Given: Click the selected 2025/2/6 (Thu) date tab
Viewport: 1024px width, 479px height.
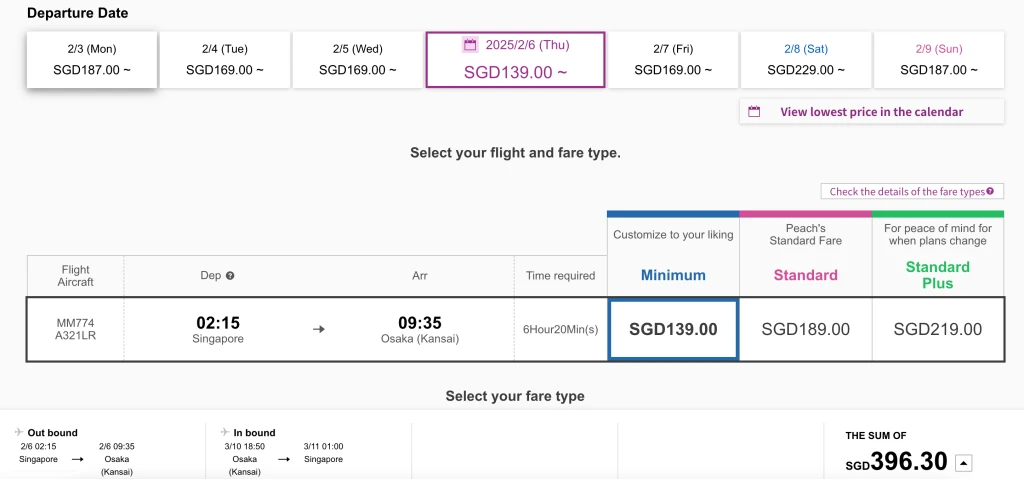Looking at the screenshot, I should tap(515, 59).
